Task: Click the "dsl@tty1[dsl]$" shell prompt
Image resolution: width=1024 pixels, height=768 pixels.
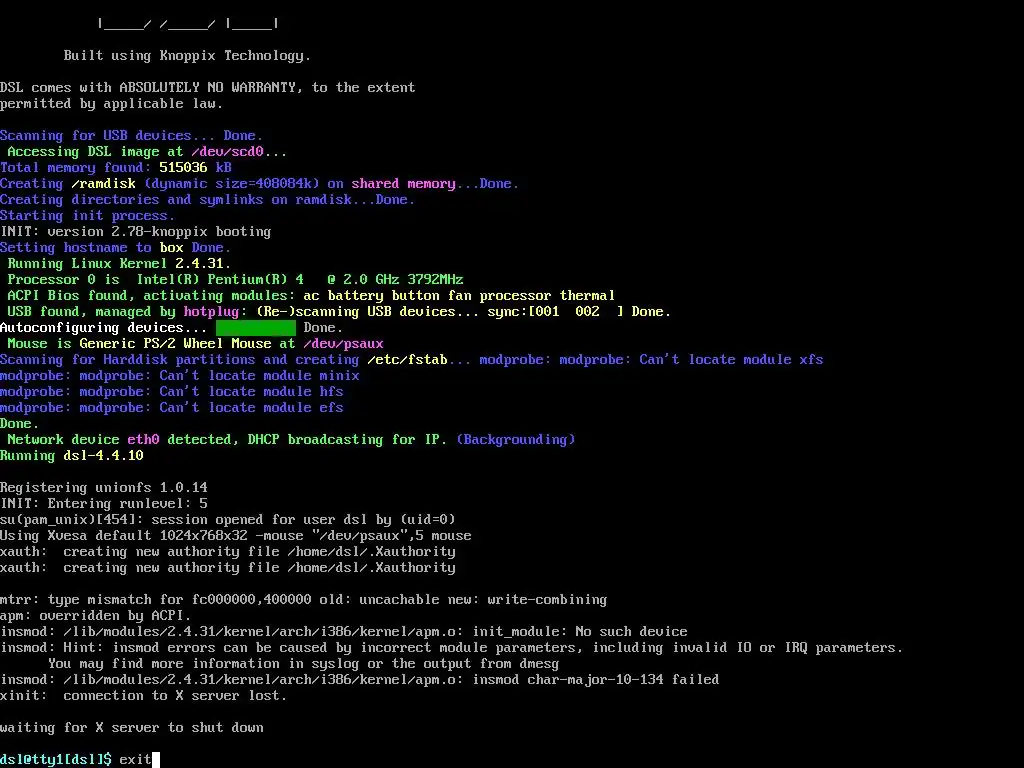Action: coord(56,760)
